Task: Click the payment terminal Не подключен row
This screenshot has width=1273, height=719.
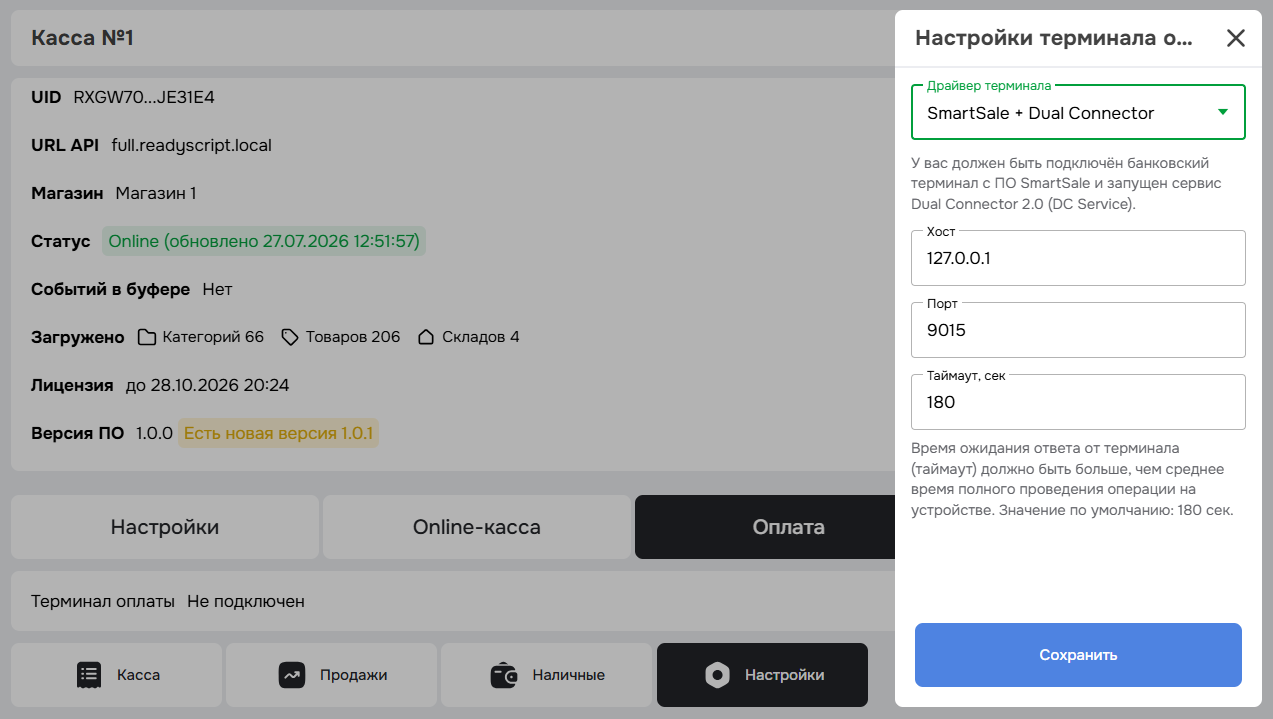Action: [x=453, y=601]
